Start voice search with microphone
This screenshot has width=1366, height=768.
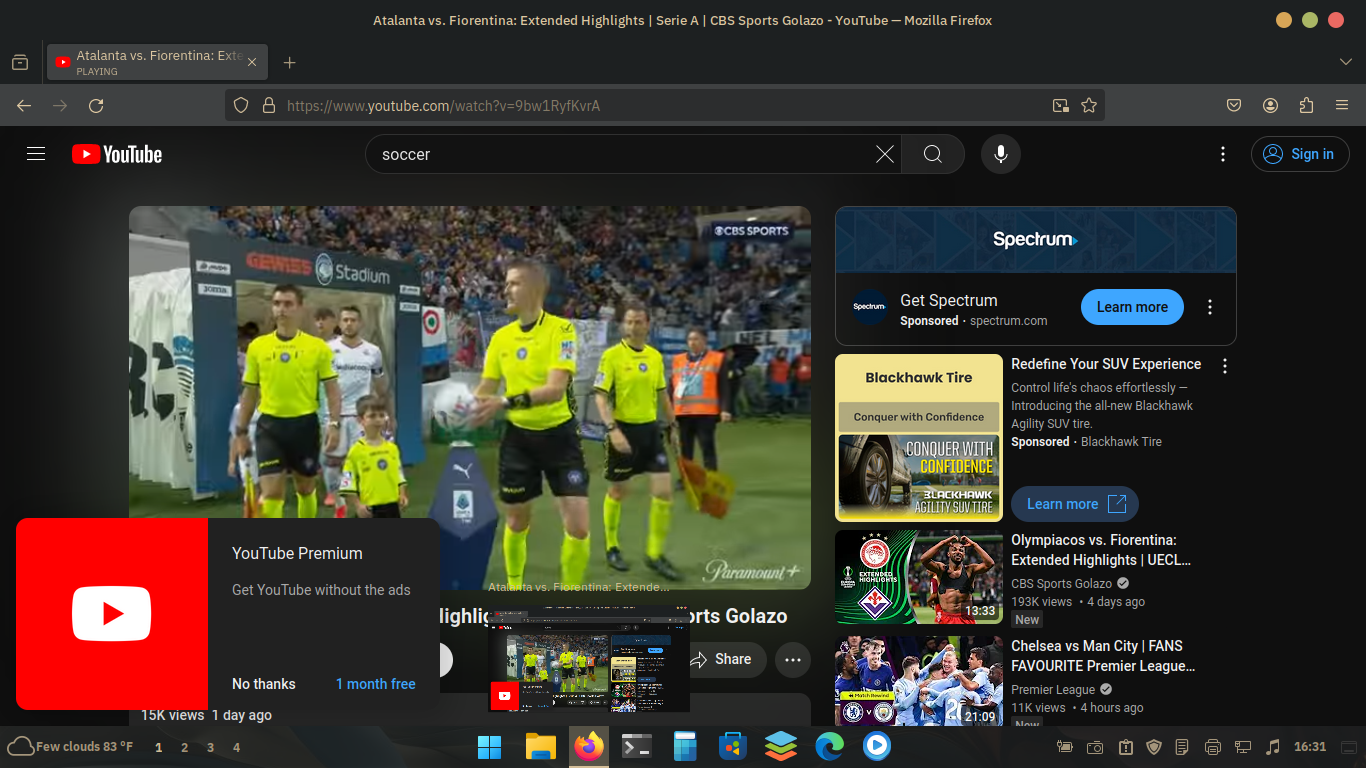[x=1000, y=154]
